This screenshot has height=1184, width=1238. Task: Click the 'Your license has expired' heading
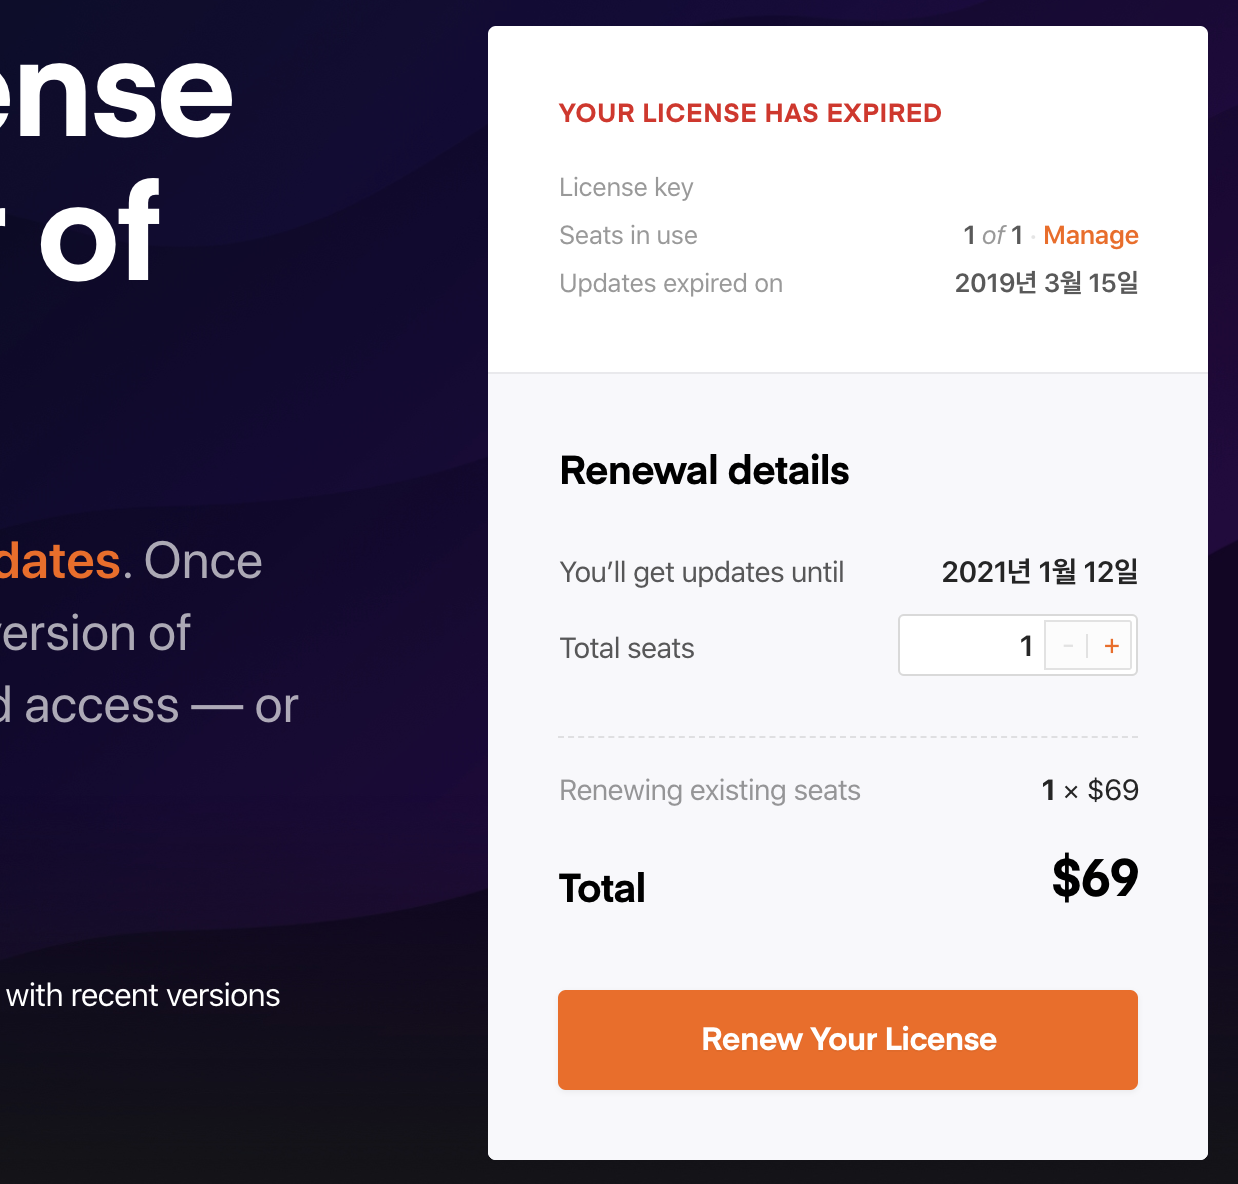tap(750, 113)
